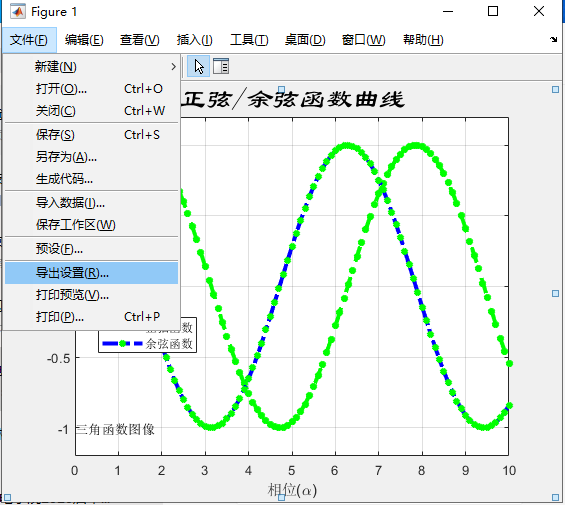Image resolution: width=565 pixels, height=505 pixels.
Task: Choose 关闭(C) menu entry
Action: 92,111
